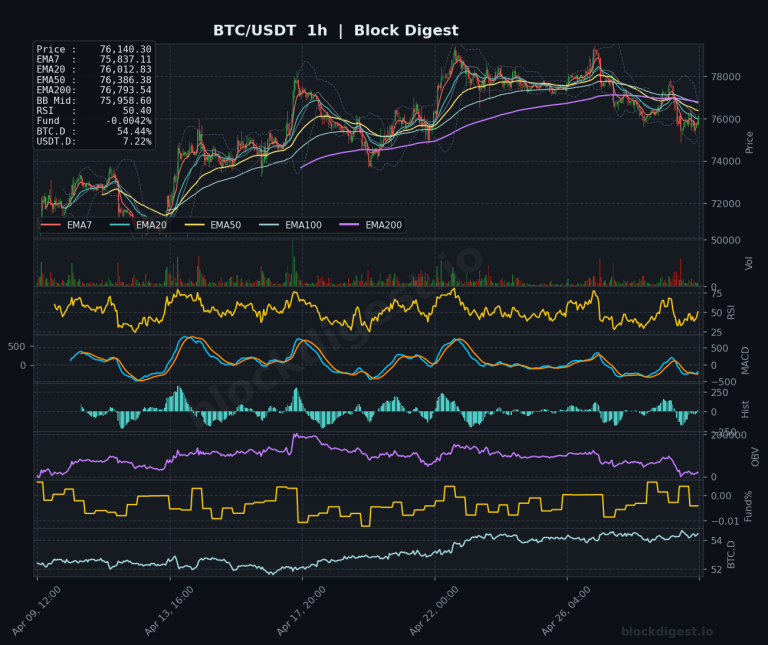Select the EMA20 76,012.83 value row

[94, 70]
